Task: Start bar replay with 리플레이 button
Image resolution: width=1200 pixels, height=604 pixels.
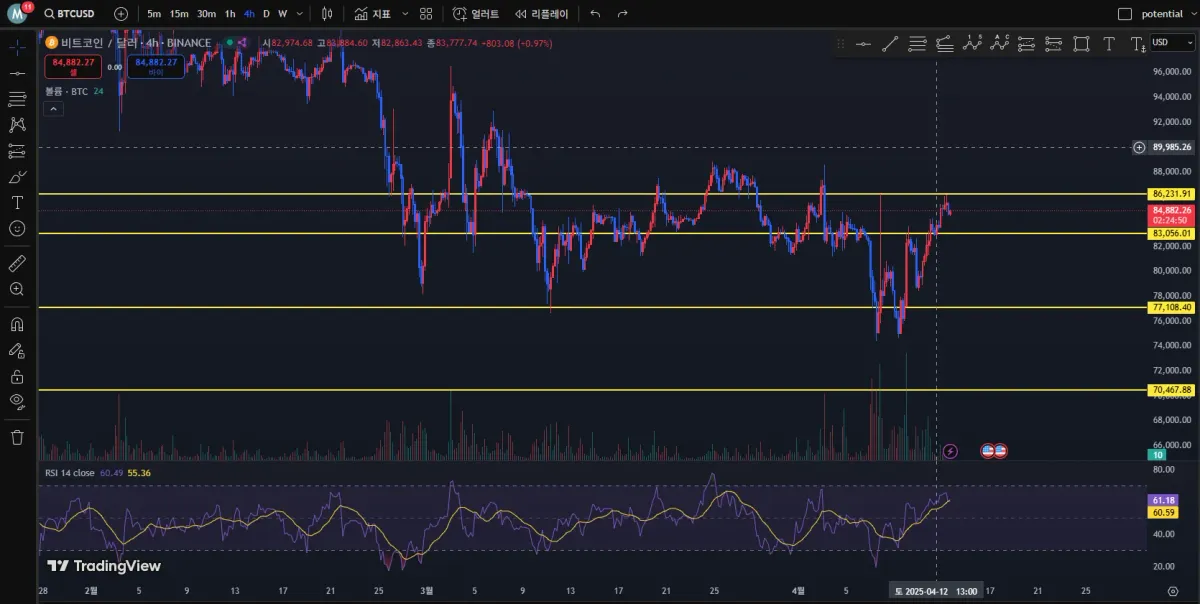Action: 541,14
